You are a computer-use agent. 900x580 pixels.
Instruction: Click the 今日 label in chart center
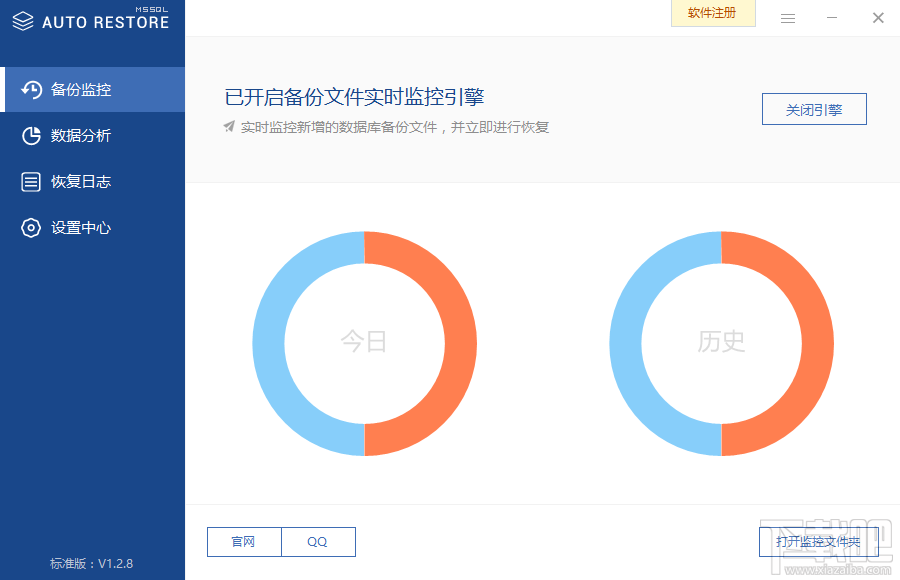click(x=364, y=342)
